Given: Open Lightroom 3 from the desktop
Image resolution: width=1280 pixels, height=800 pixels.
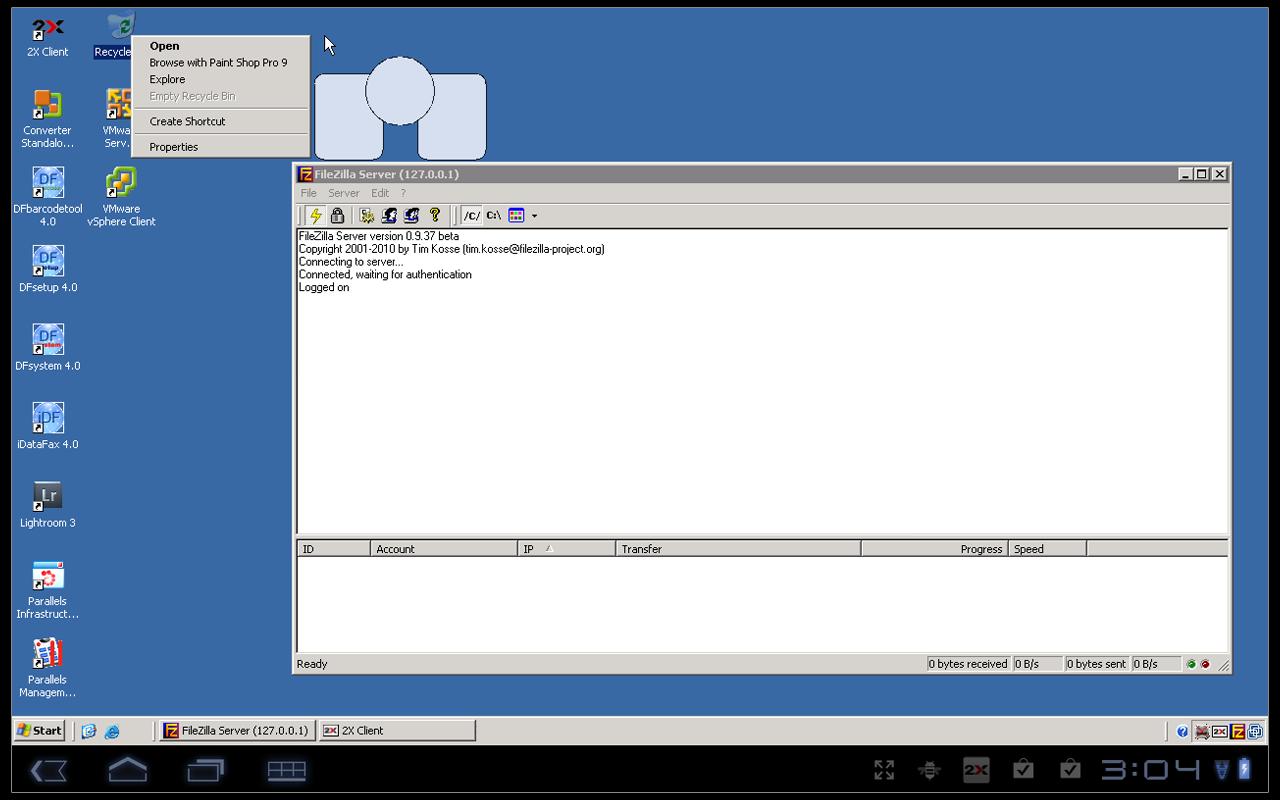Looking at the screenshot, I should click(x=47, y=497).
